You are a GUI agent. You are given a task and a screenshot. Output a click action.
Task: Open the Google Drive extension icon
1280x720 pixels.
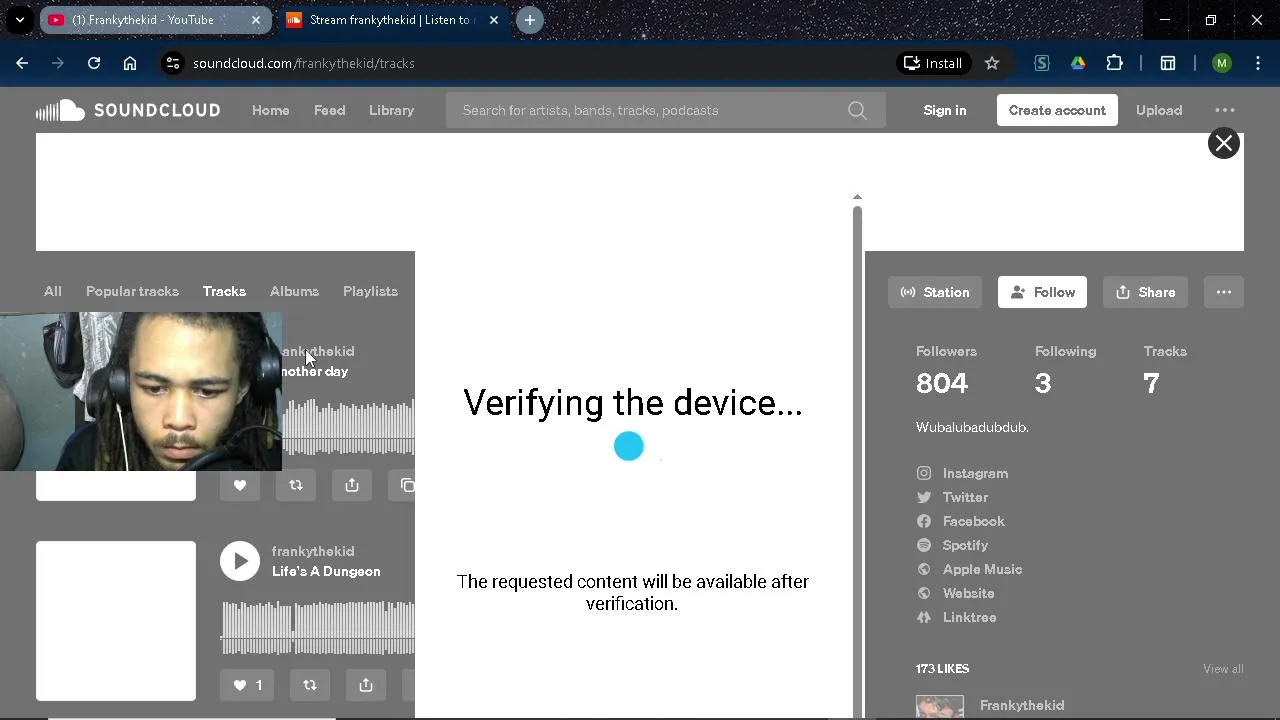point(1078,63)
